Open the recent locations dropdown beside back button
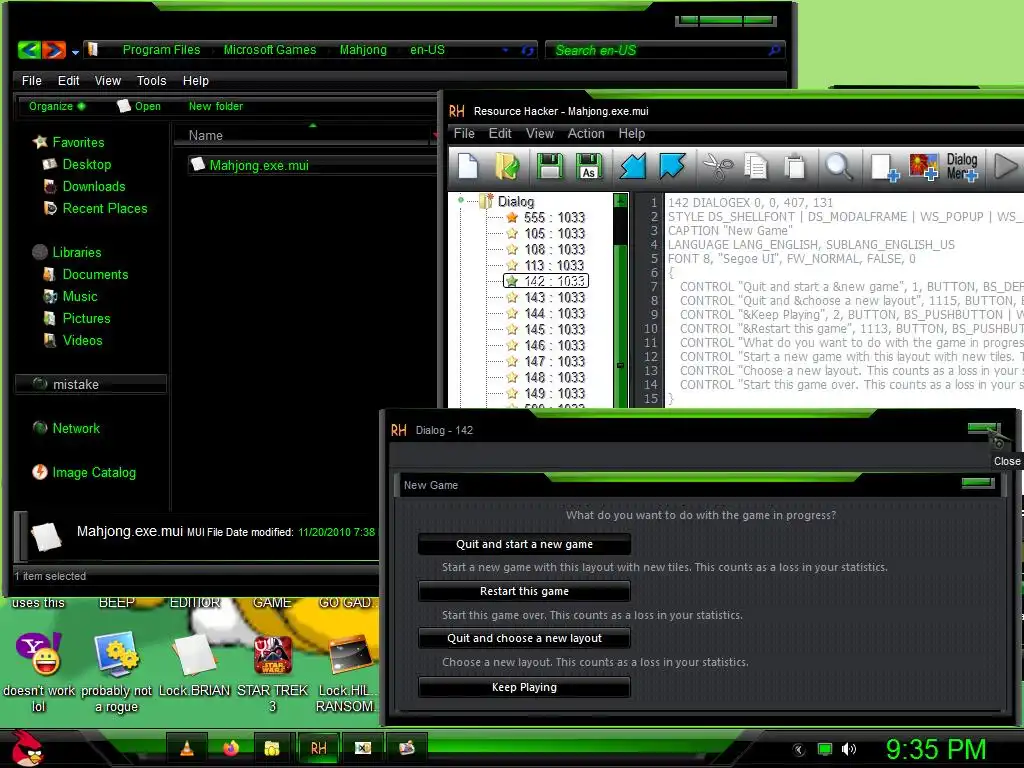Screen dimensions: 1024x768 point(75,52)
